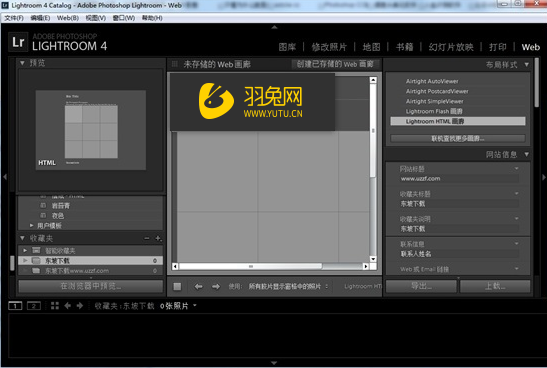Select the Web module tab
The height and width of the screenshot is (368, 547).
[531, 47]
